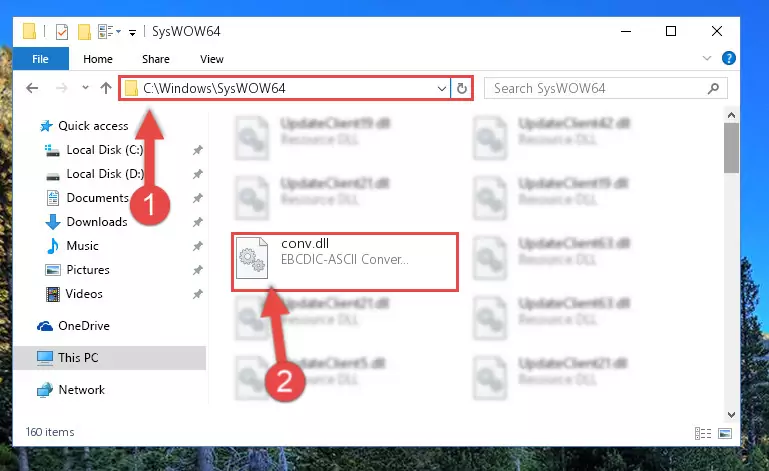
Task: Click the Downloads blue arrow icon
Action: pos(53,222)
